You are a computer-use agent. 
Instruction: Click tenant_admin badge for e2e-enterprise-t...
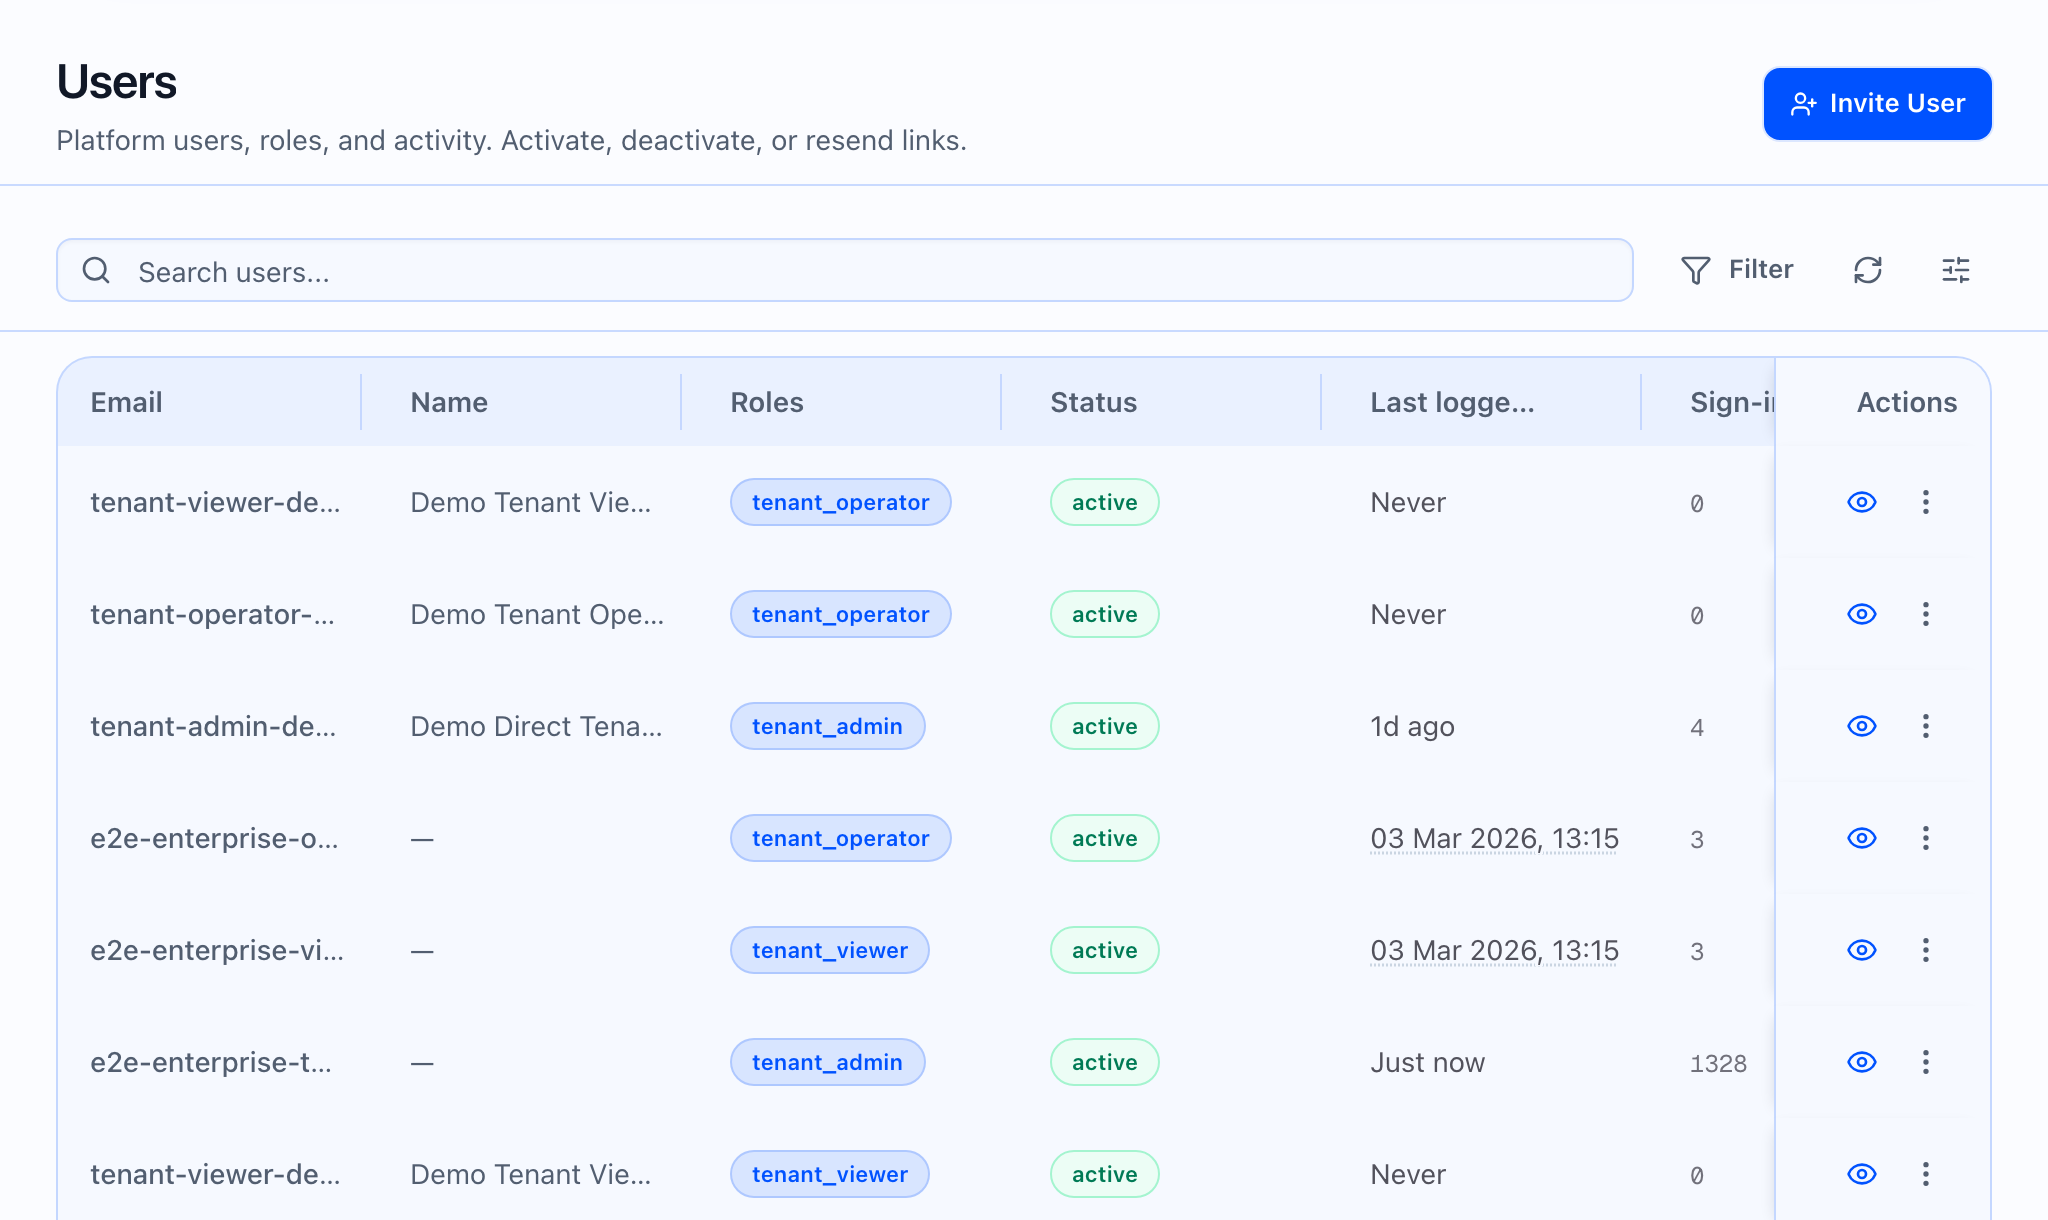pyautogui.click(x=827, y=1062)
